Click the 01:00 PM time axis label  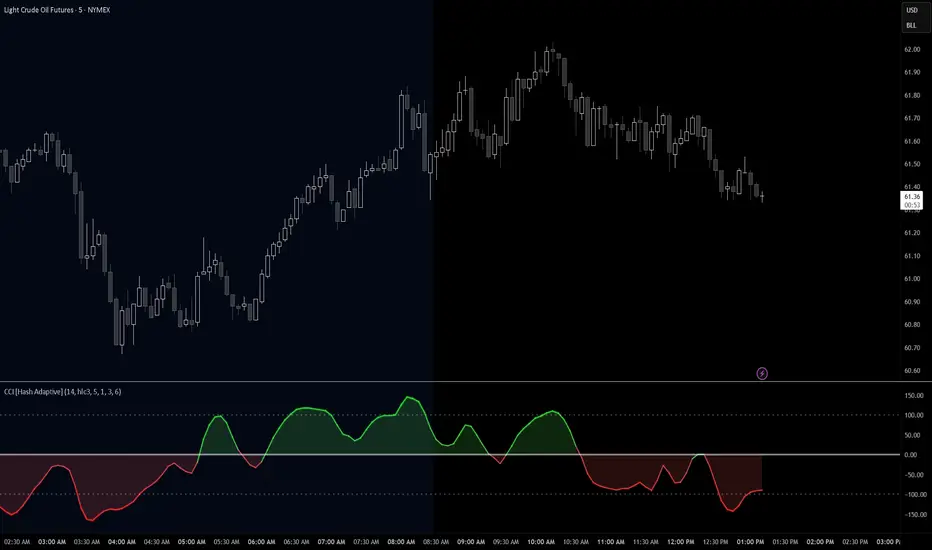750,542
